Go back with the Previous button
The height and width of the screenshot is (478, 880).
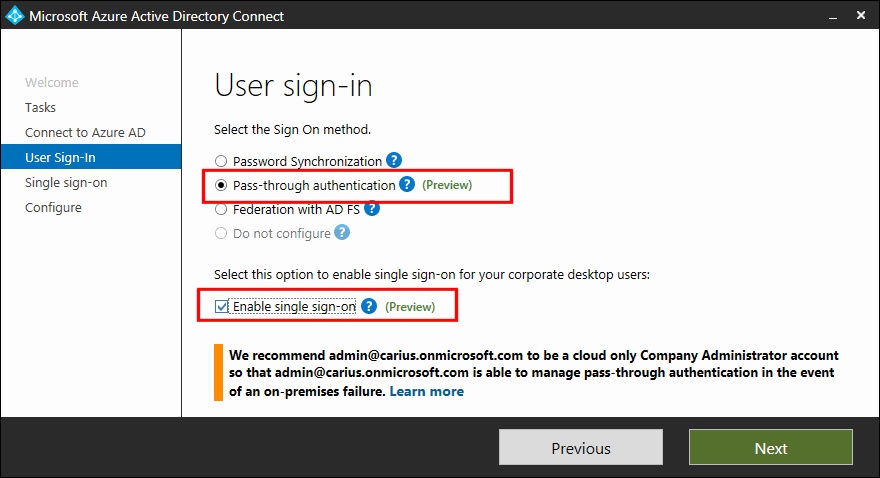click(581, 448)
